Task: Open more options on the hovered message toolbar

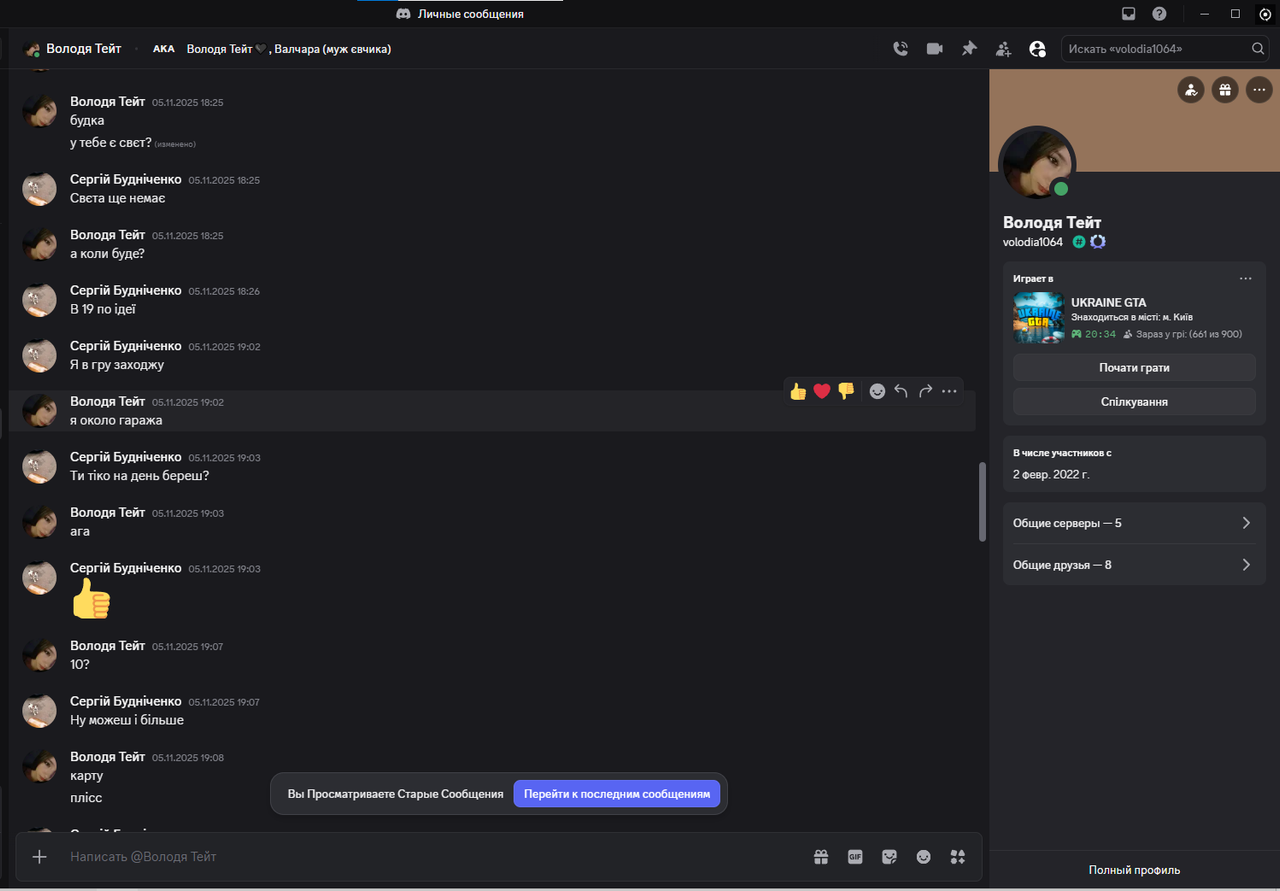Action: (949, 391)
